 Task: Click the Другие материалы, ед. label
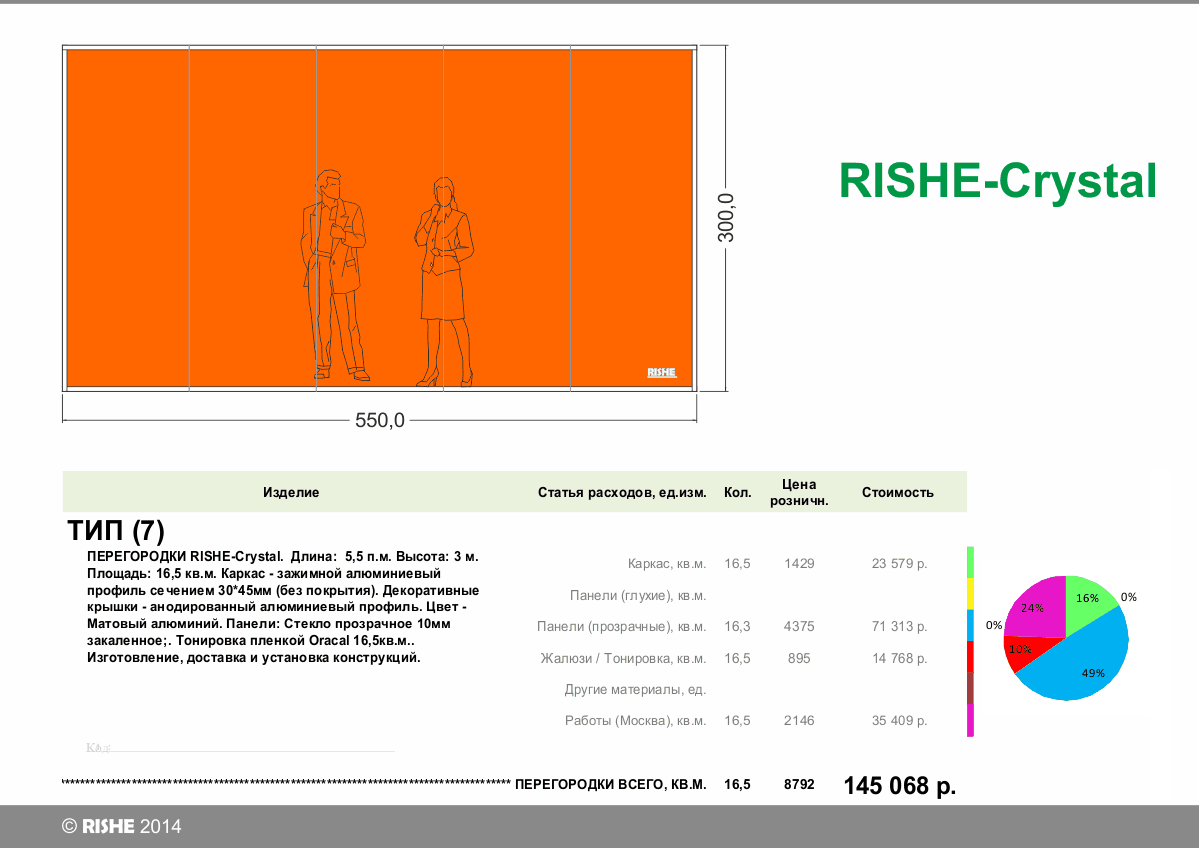click(x=635, y=690)
